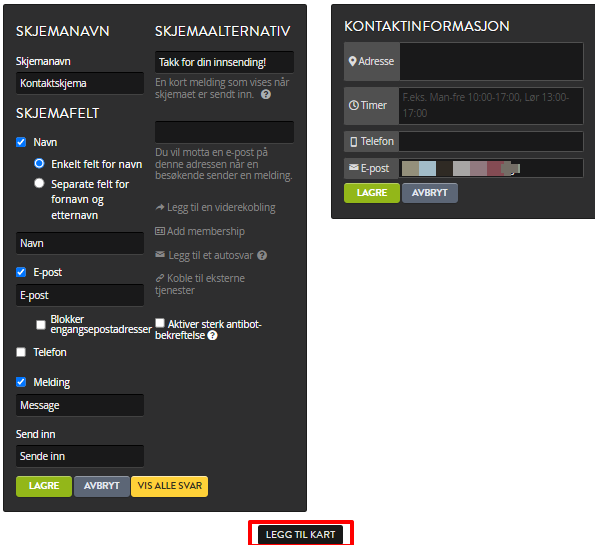
Task: Open Koble til eksterne tjenester link
Action: tap(200, 284)
